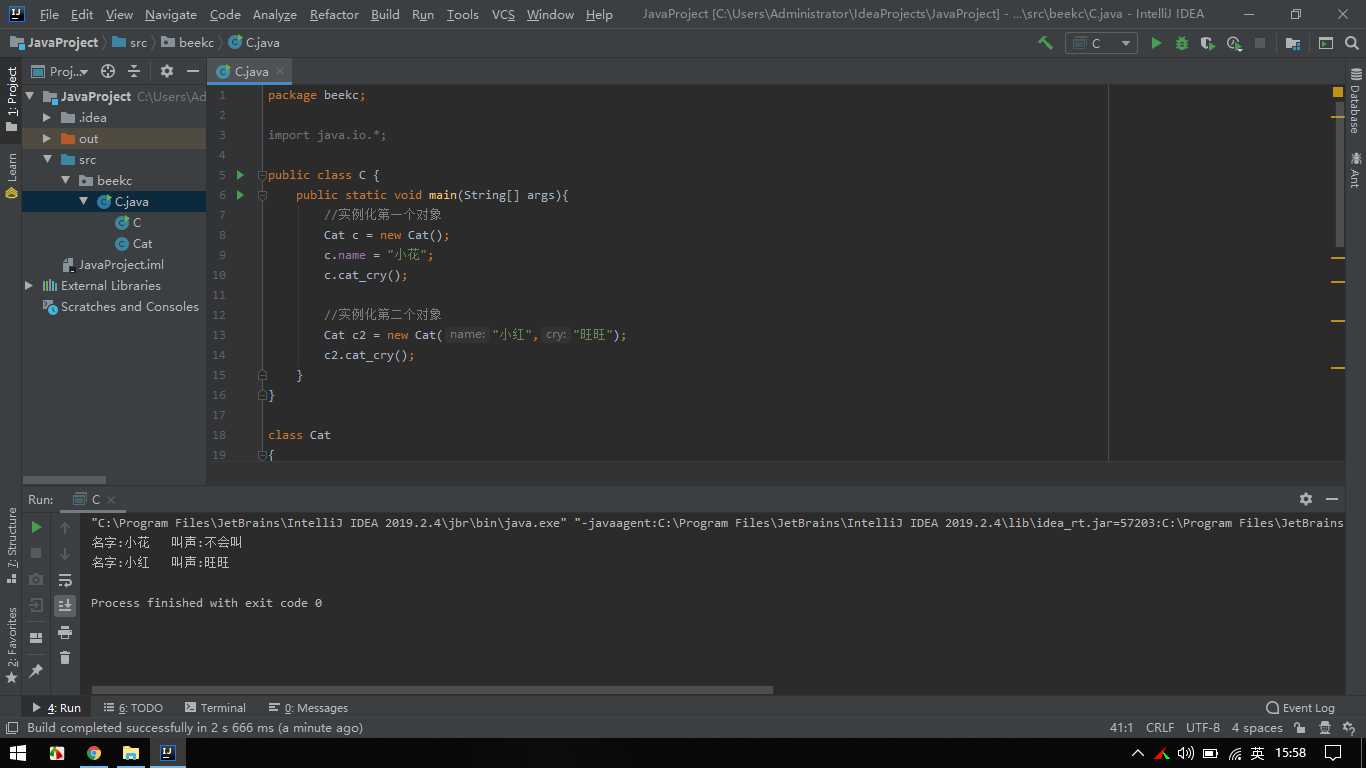
Task: Toggle Pin Tab in Run panel
Action: pos(36,670)
